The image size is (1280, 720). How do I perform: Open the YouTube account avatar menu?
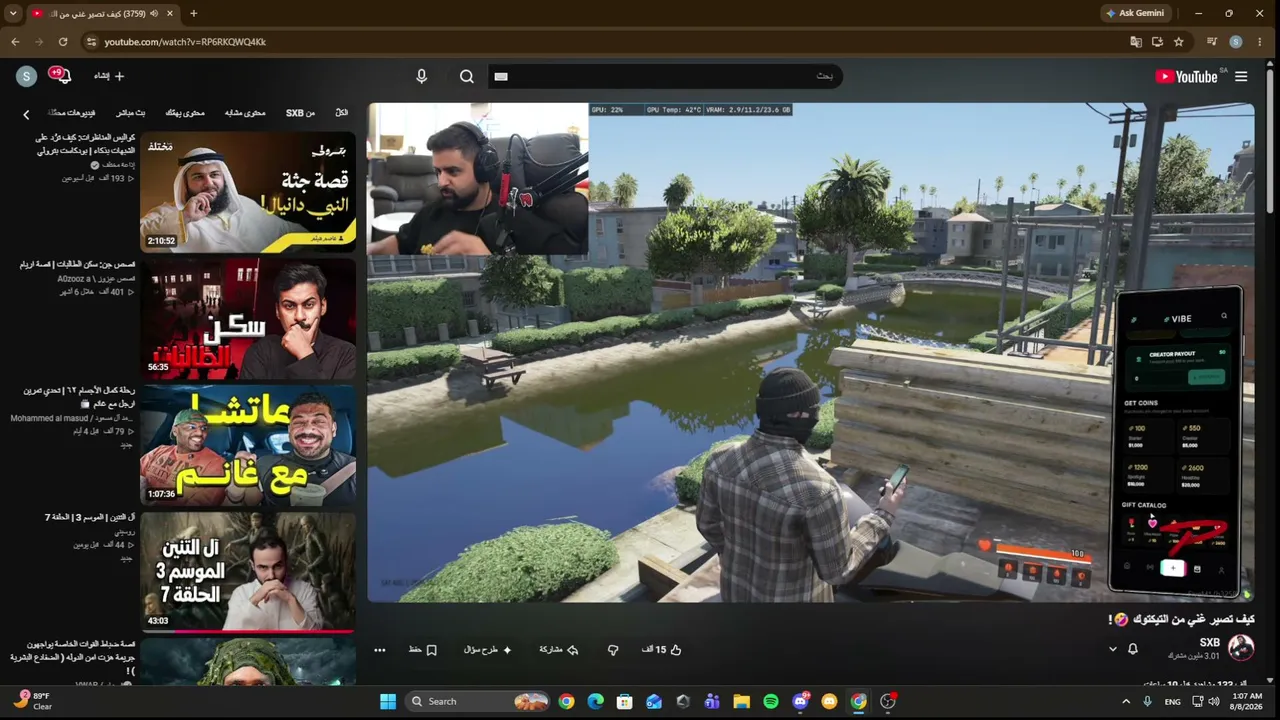tap(27, 76)
